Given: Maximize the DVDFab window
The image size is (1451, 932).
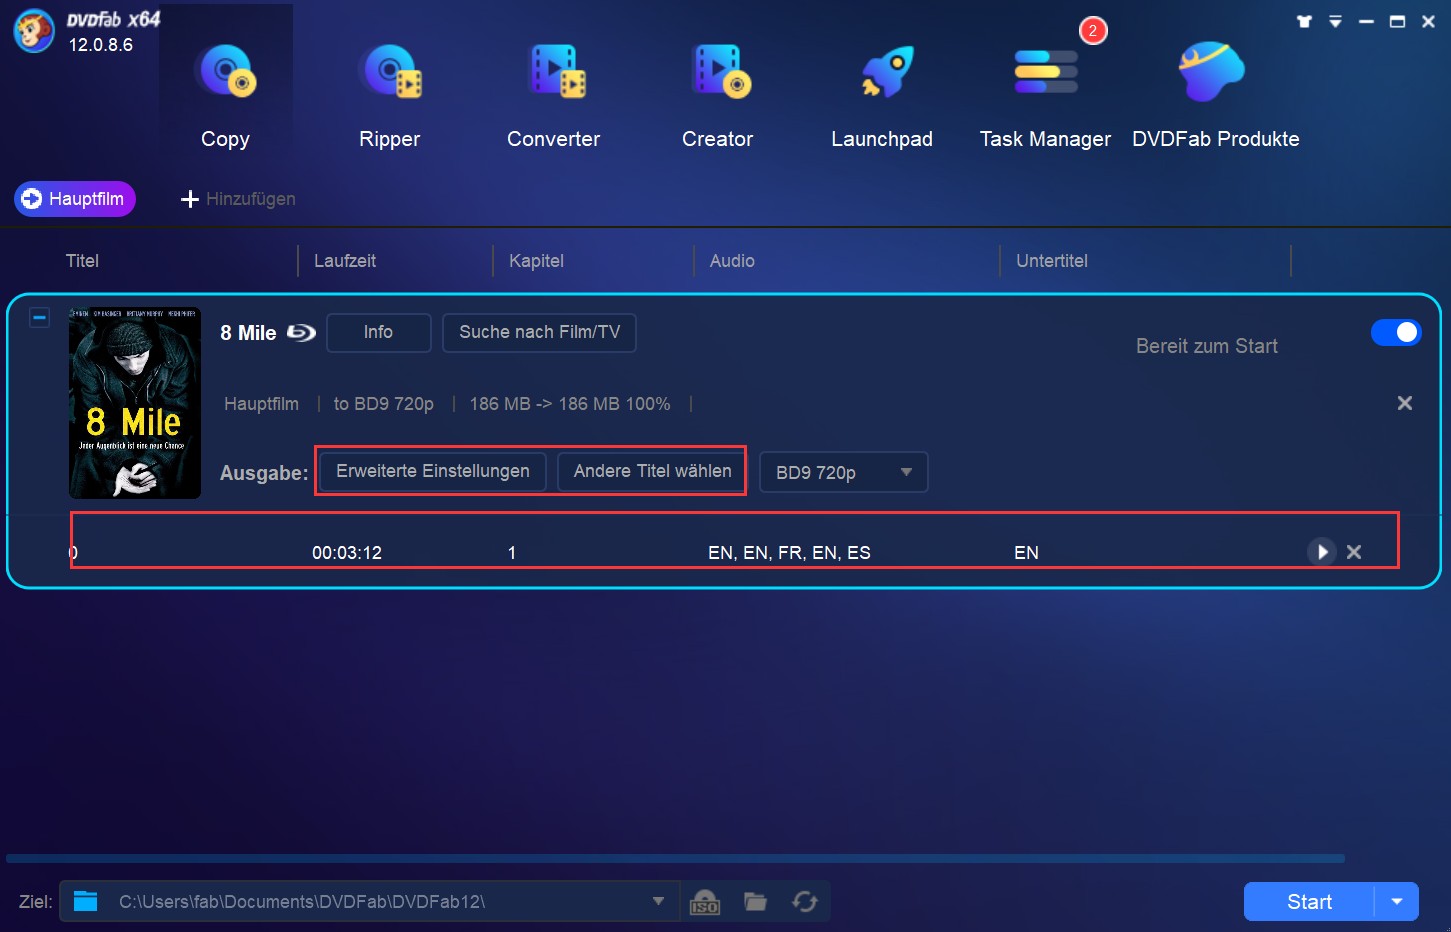Looking at the screenshot, I should [x=1397, y=21].
